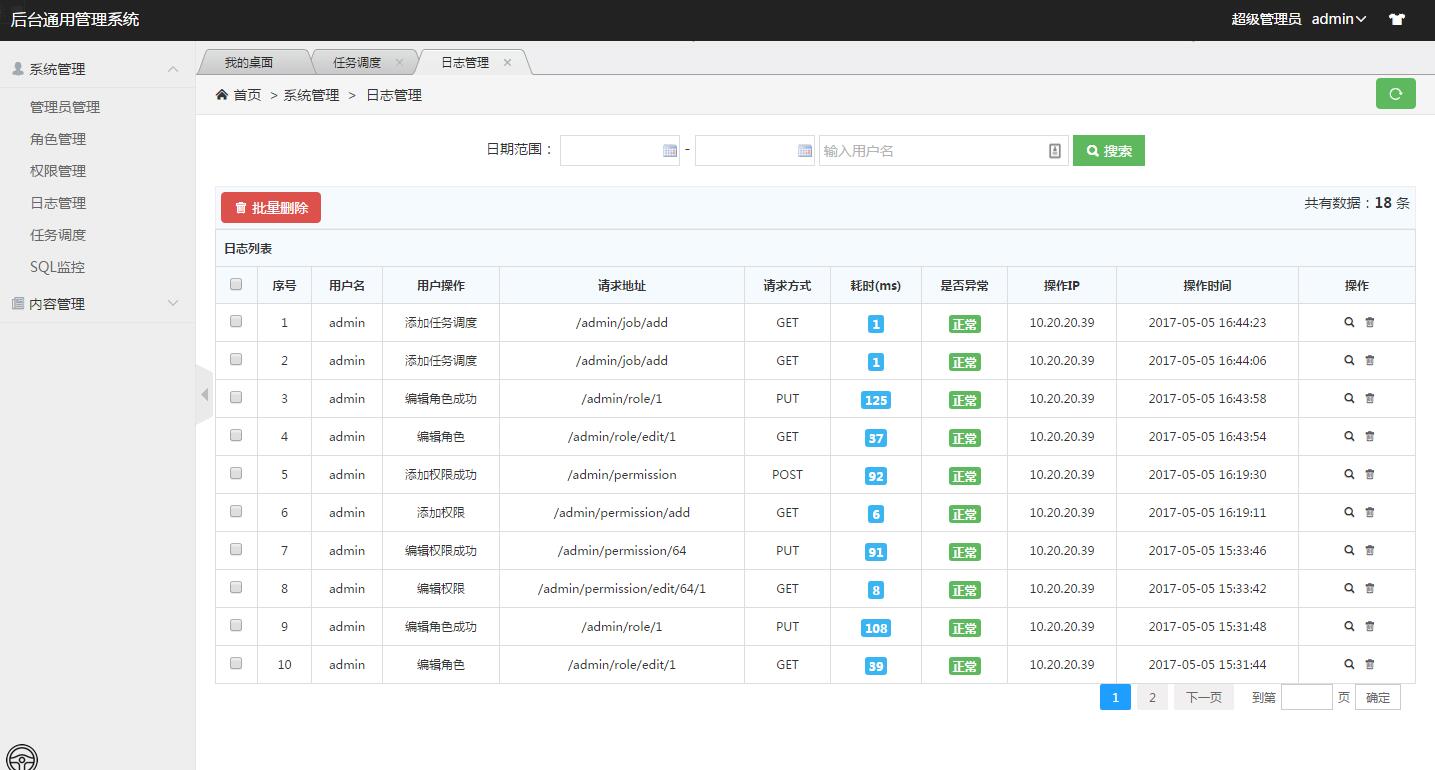The image size is (1435, 770).
Task: Check the box for log row 2
Action: click(236, 359)
